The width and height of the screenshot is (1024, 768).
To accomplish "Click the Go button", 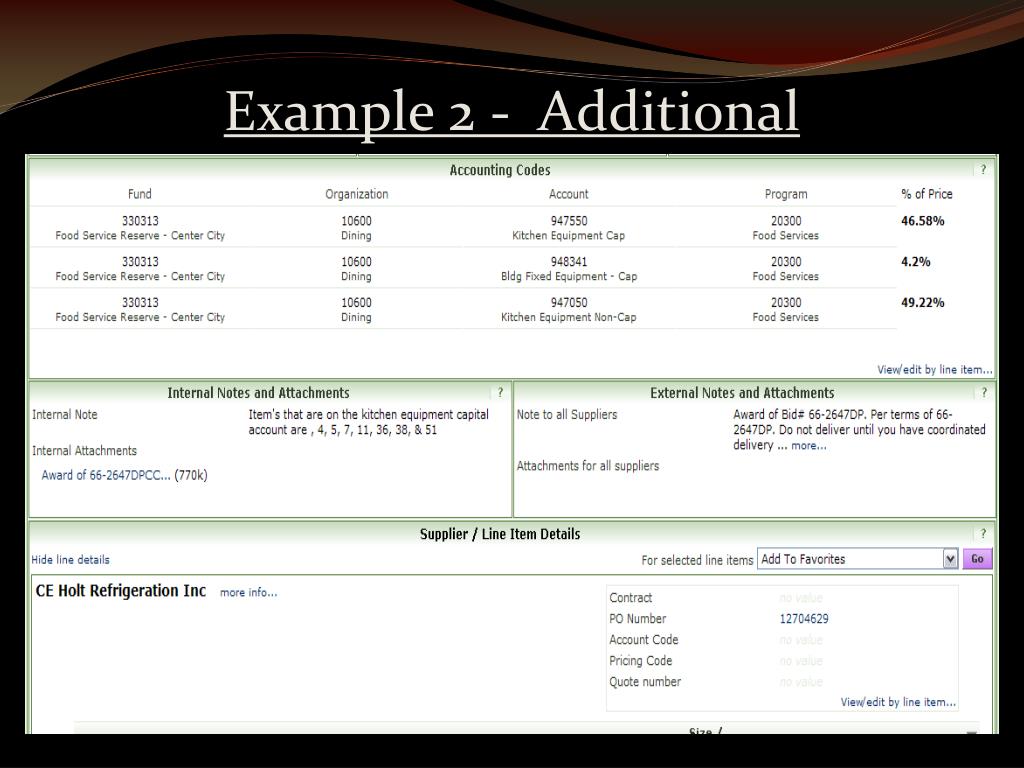I will 977,559.
